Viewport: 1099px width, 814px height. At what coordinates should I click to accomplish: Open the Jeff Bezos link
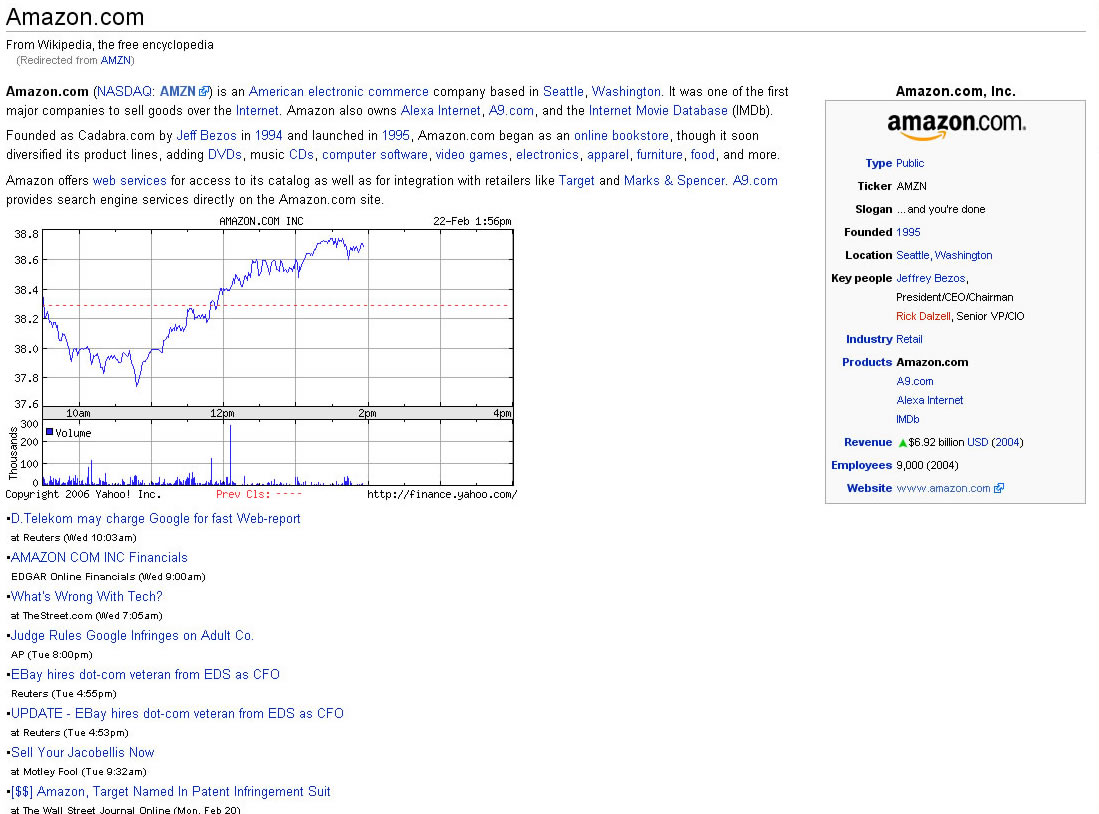click(x=206, y=136)
